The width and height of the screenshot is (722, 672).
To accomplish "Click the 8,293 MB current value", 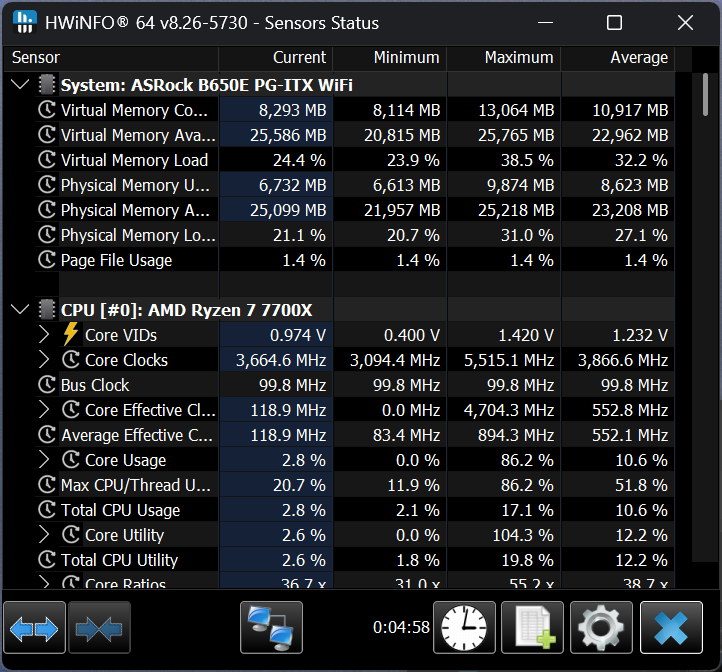I will (292, 110).
